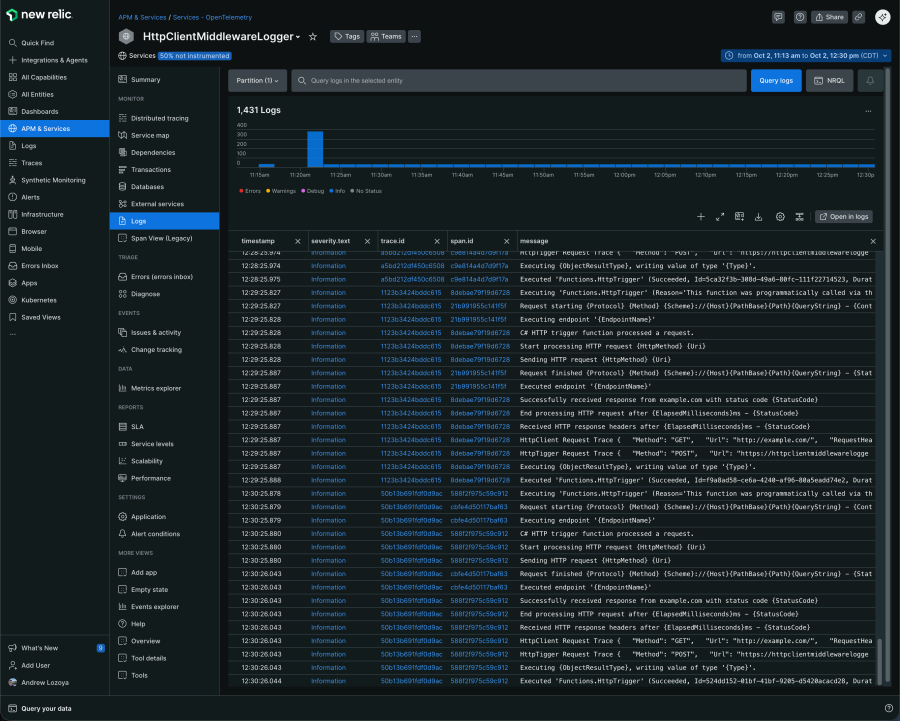Download the logs table data
Image resolution: width=900 pixels, height=721 pixels.
(x=758, y=216)
